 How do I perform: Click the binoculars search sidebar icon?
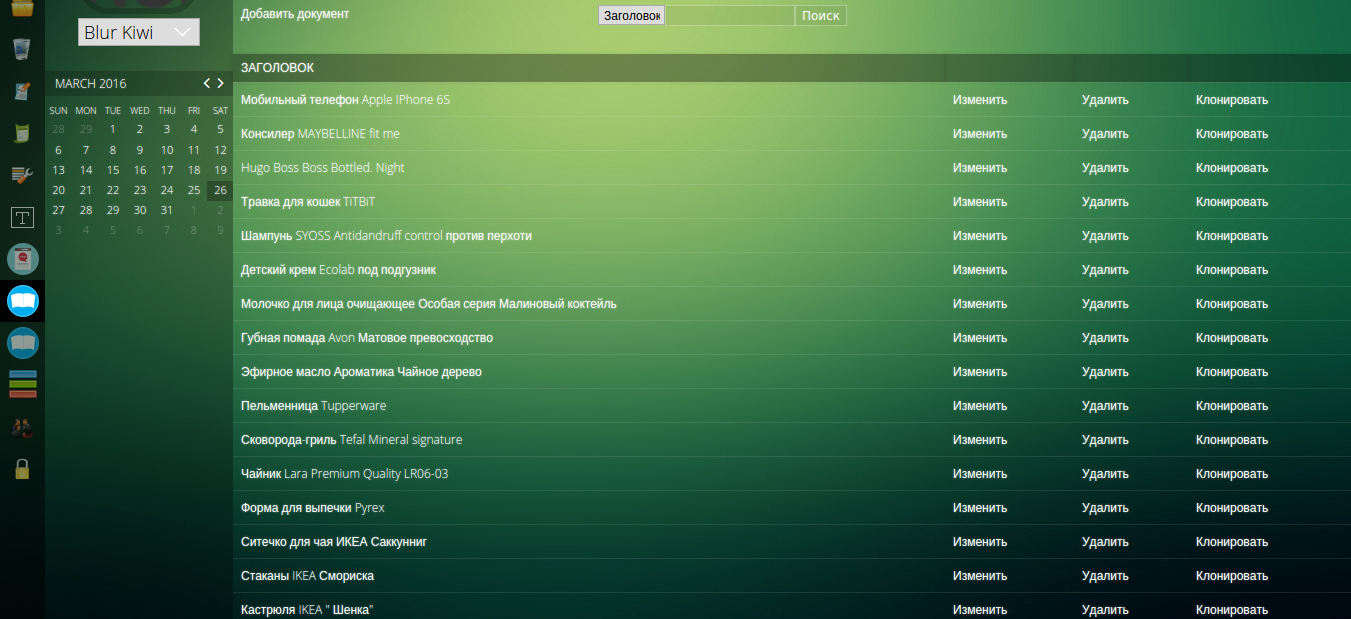22,427
